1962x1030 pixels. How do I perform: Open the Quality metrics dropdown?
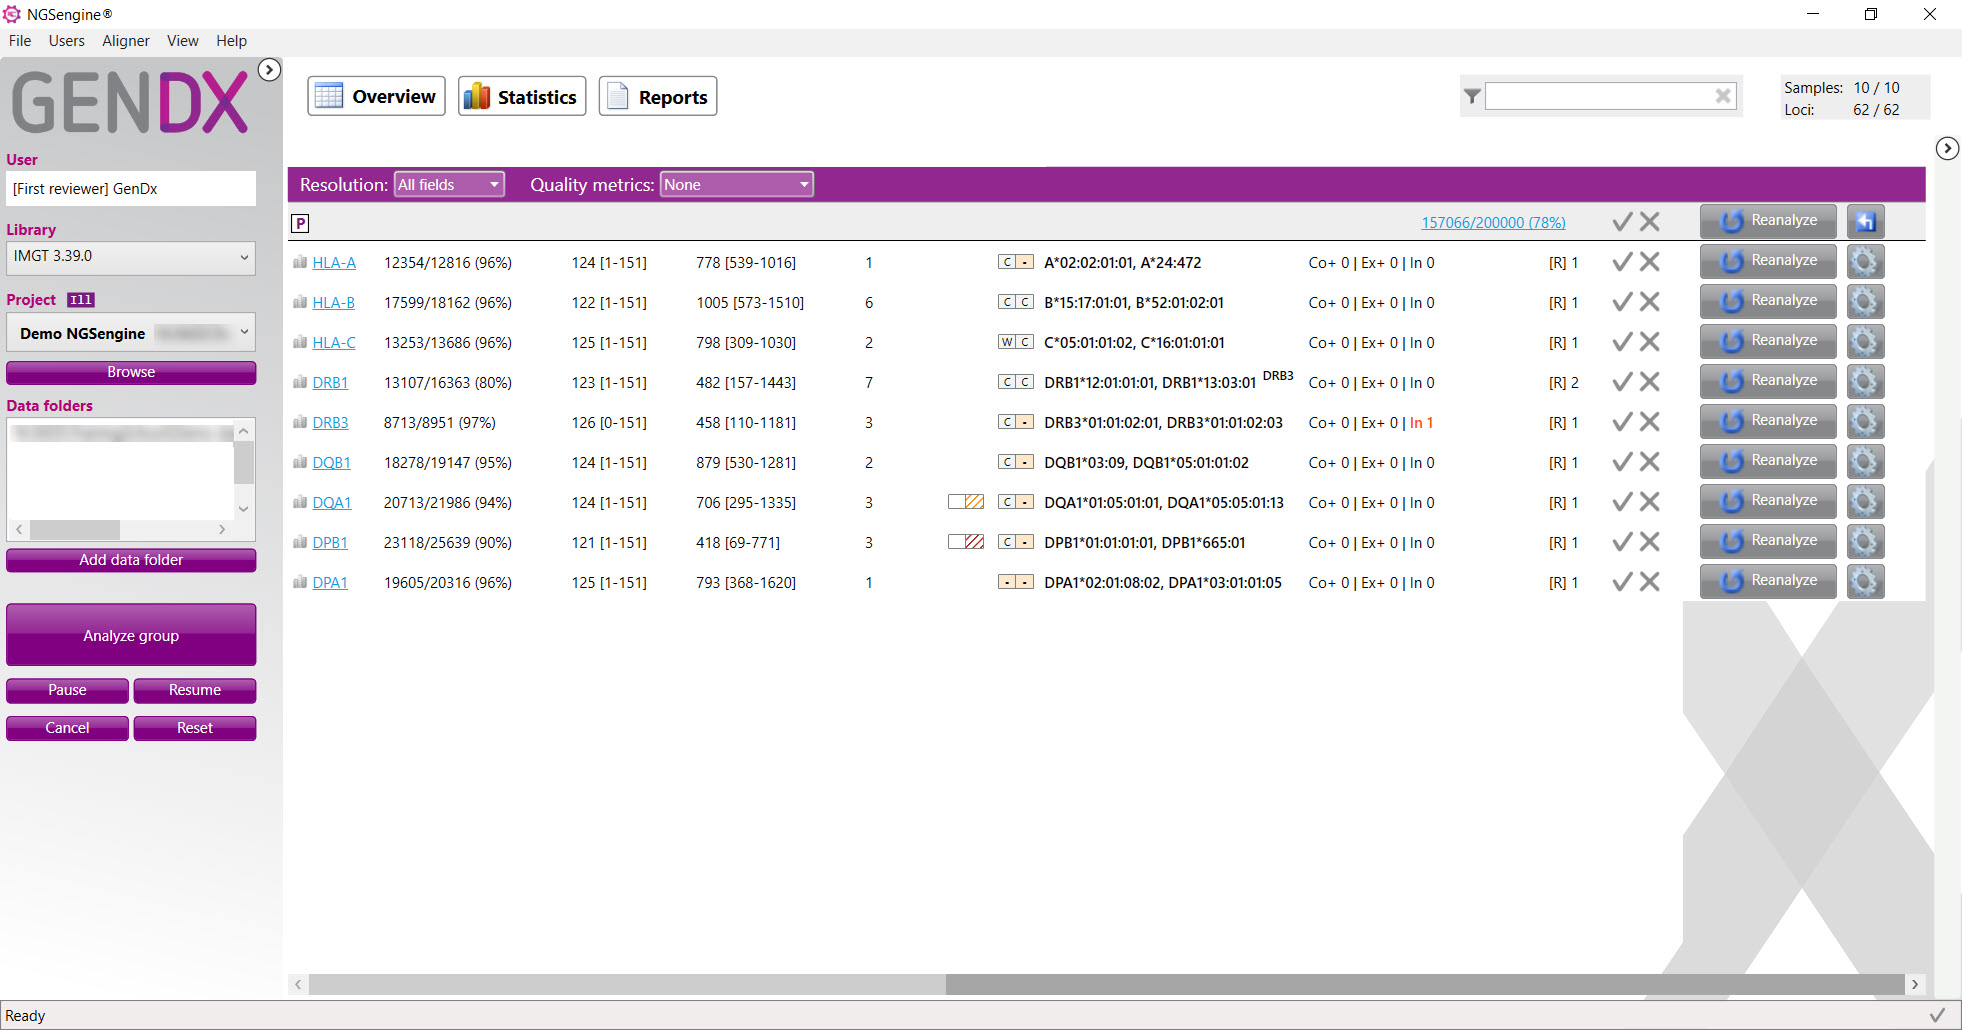click(x=736, y=184)
